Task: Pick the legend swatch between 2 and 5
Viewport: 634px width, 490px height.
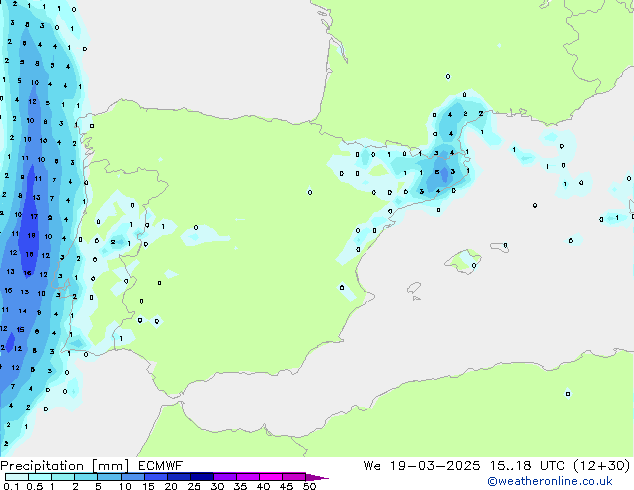Action: (x=86, y=477)
